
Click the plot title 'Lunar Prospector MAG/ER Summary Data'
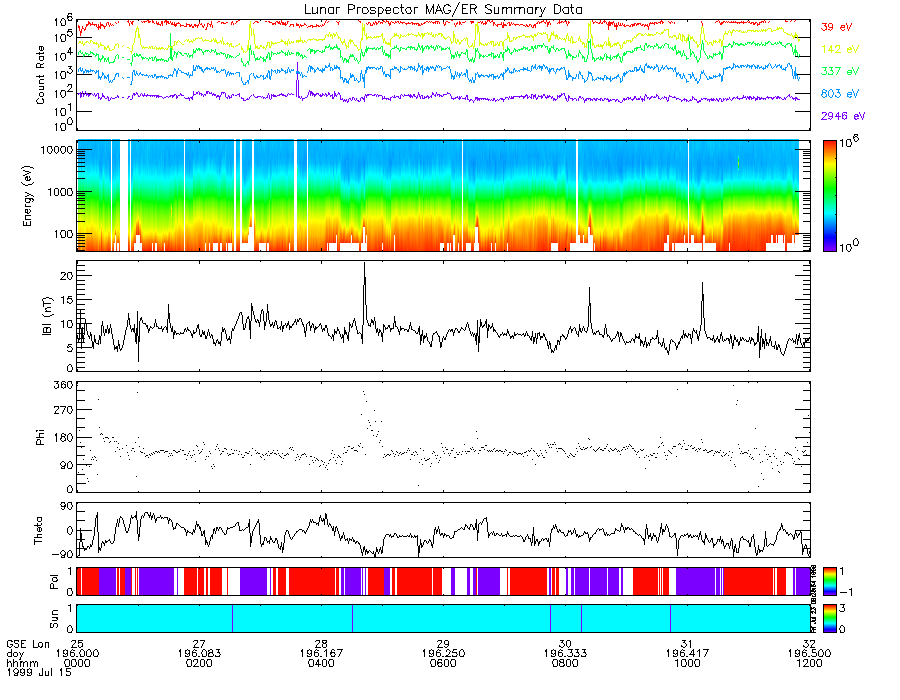[x=443, y=10]
